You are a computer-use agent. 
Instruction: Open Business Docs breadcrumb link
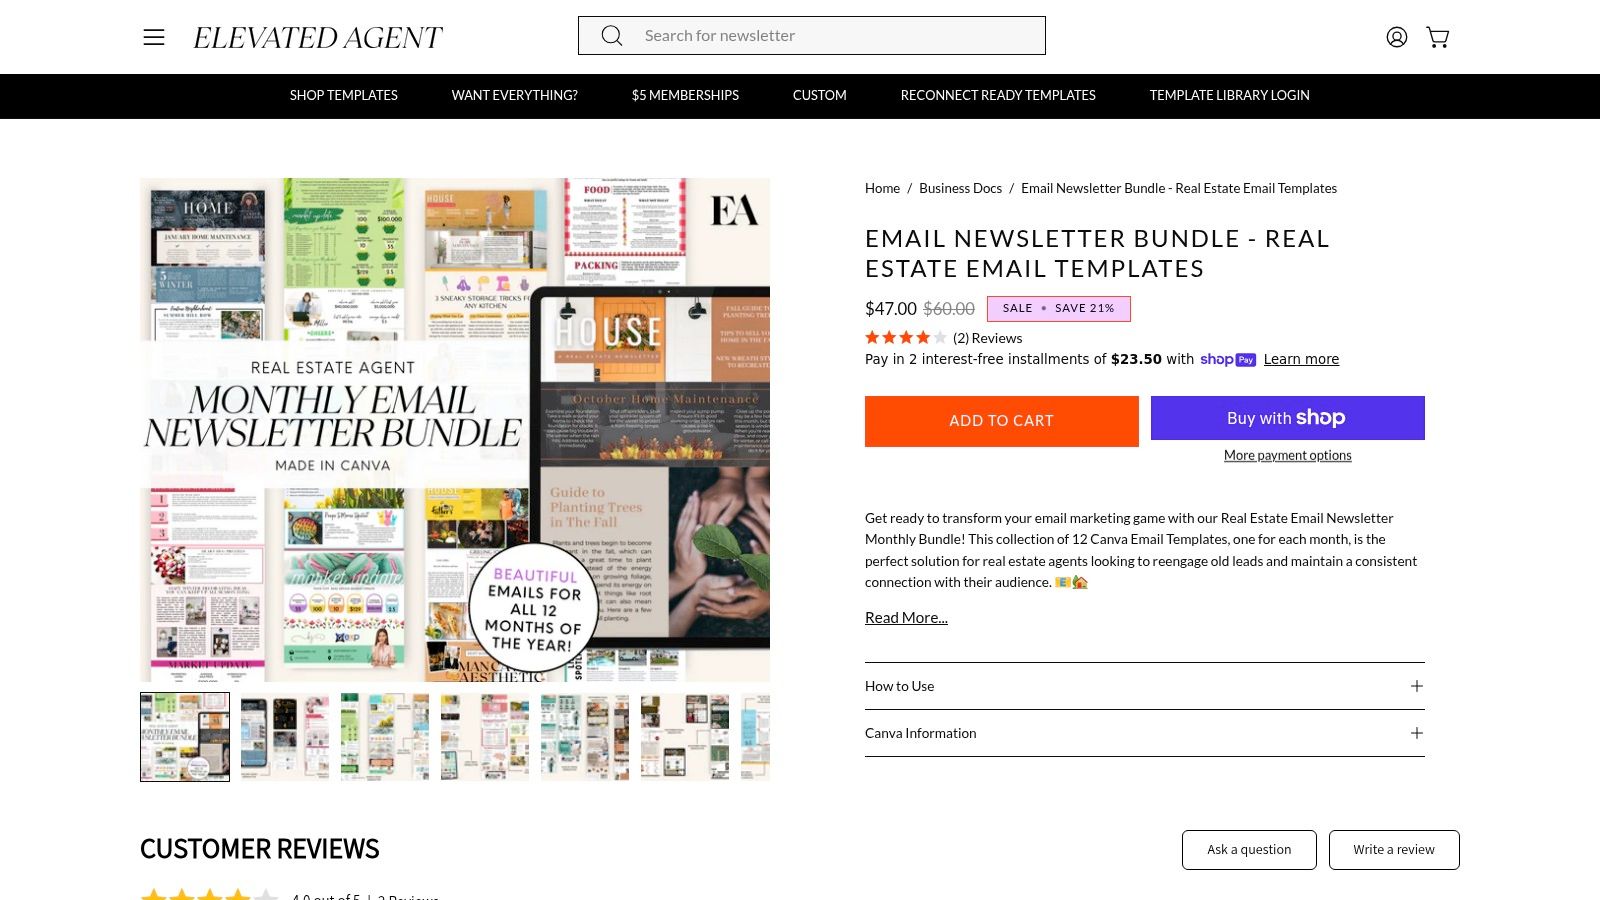coord(960,188)
